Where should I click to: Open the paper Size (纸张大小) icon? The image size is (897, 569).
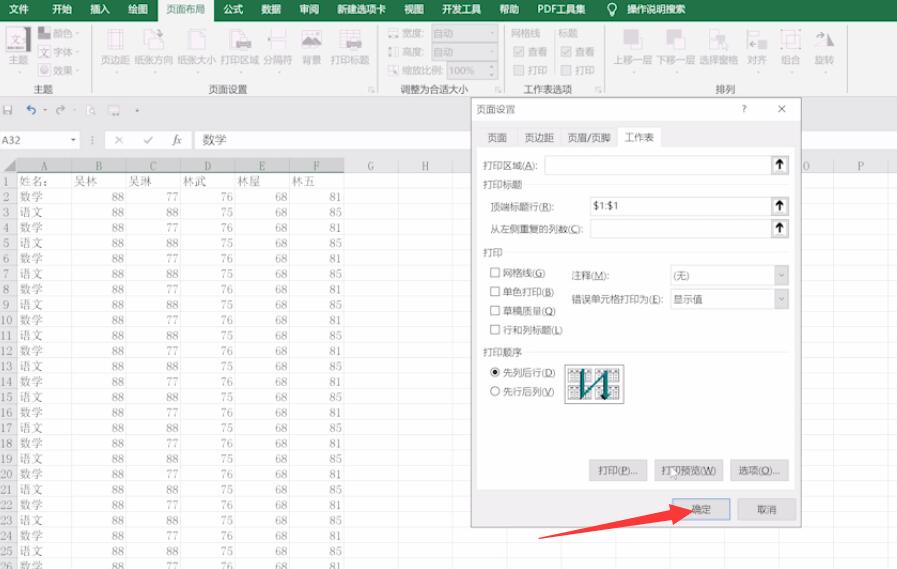196,40
